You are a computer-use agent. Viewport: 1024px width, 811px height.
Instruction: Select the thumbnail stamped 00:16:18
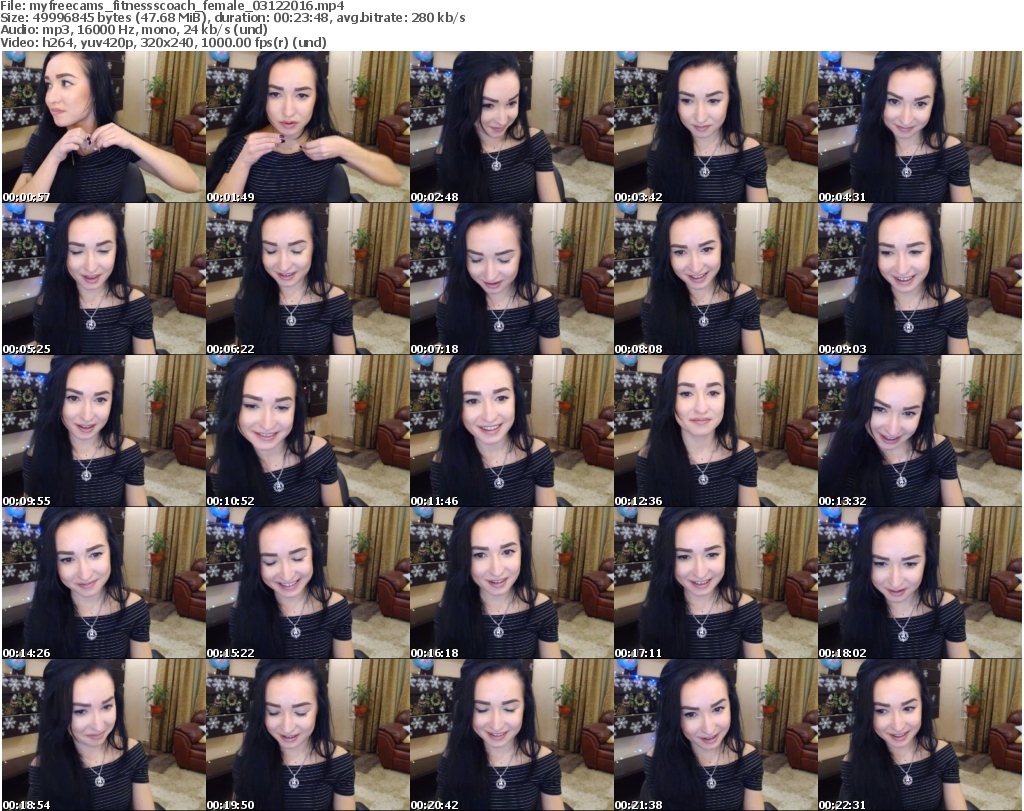(512, 583)
